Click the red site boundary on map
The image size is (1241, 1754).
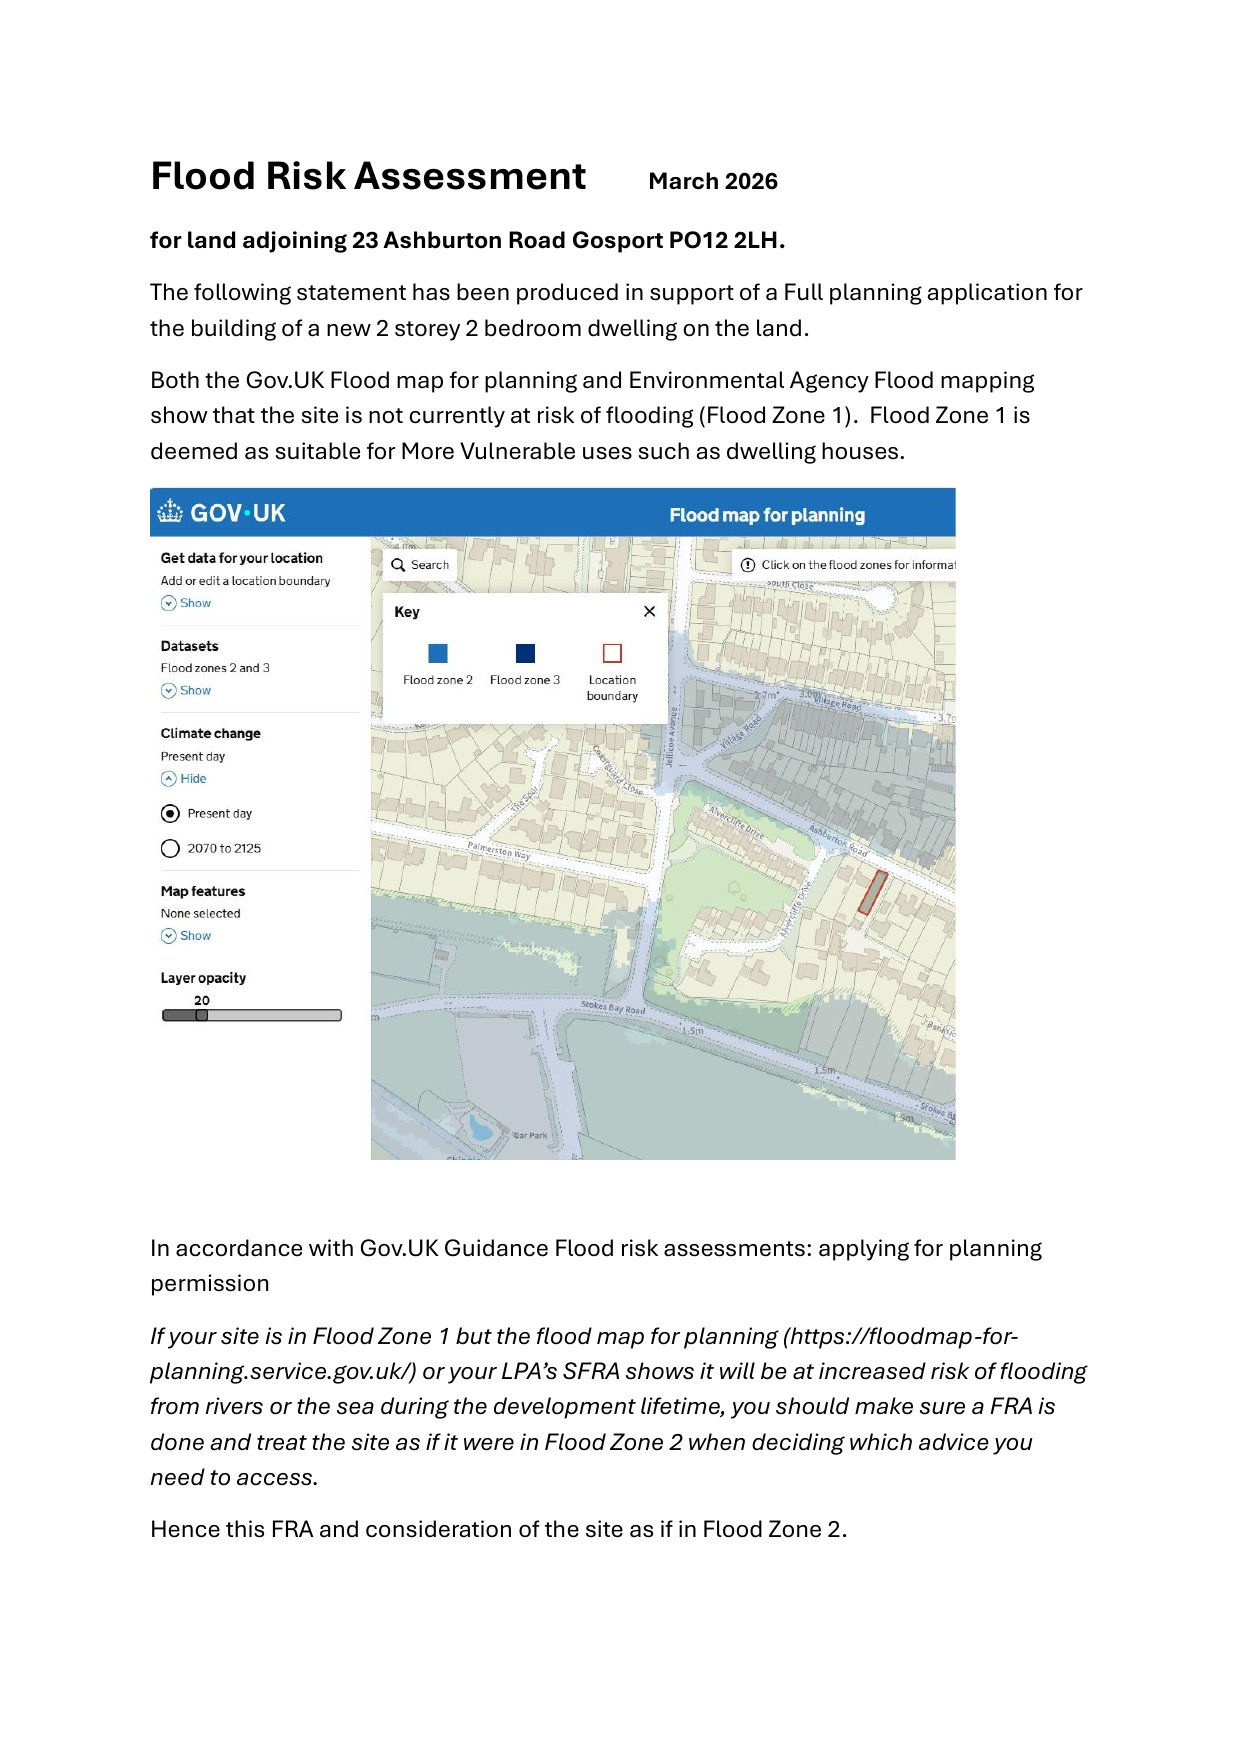point(873,892)
